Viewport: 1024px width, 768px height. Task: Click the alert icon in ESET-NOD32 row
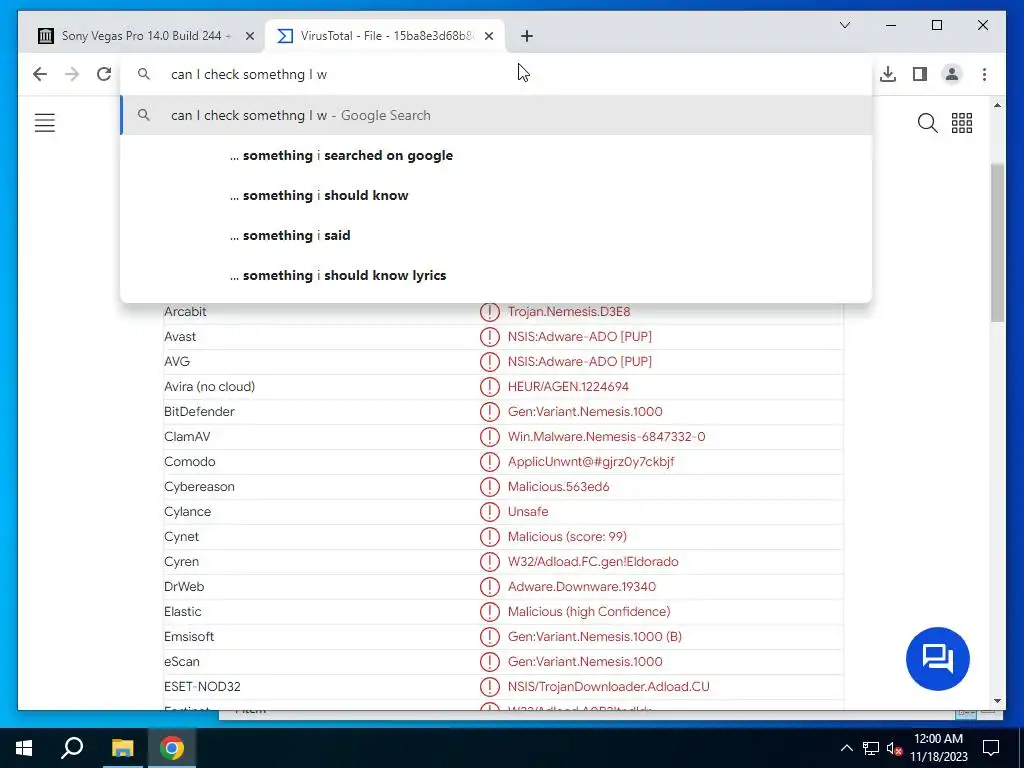pyautogui.click(x=489, y=686)
